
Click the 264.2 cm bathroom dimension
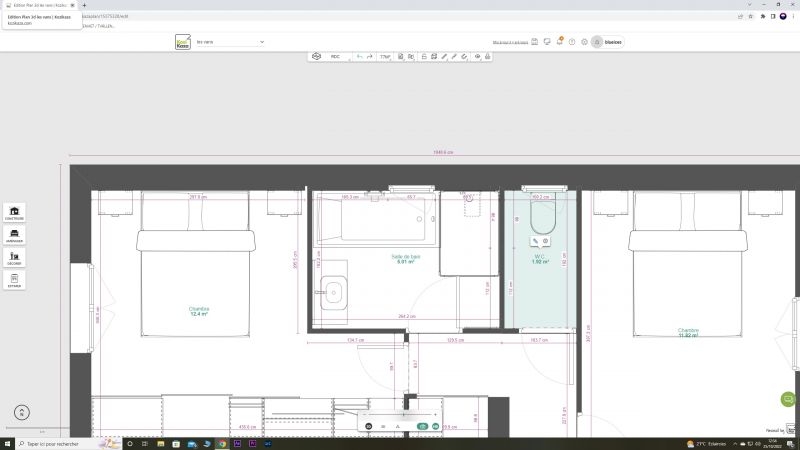407,316
